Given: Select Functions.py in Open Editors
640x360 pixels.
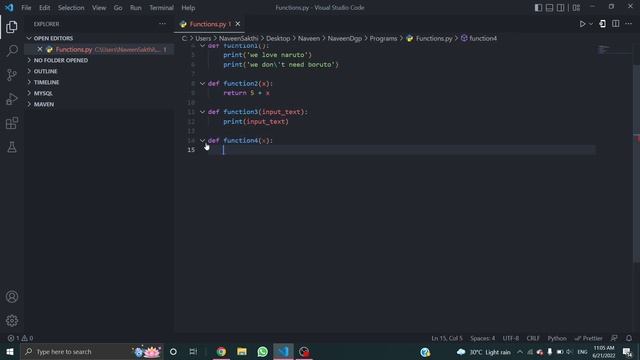Looking at the screenshot, I should click(99, 49).
